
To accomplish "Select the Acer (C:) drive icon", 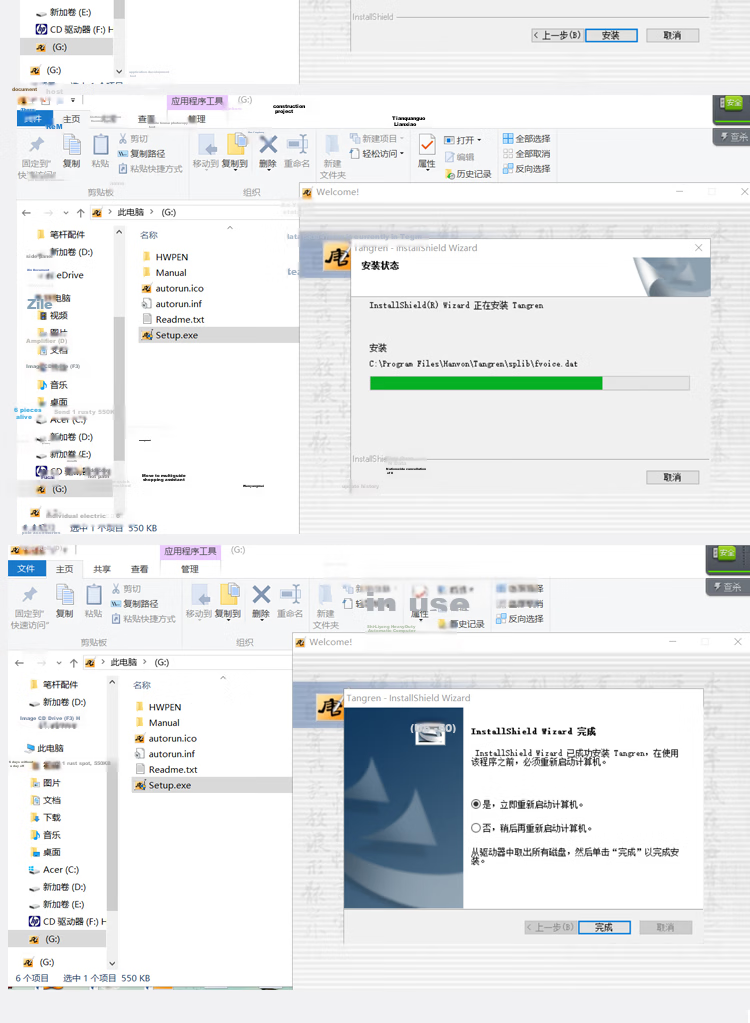I will click(34, 870).
